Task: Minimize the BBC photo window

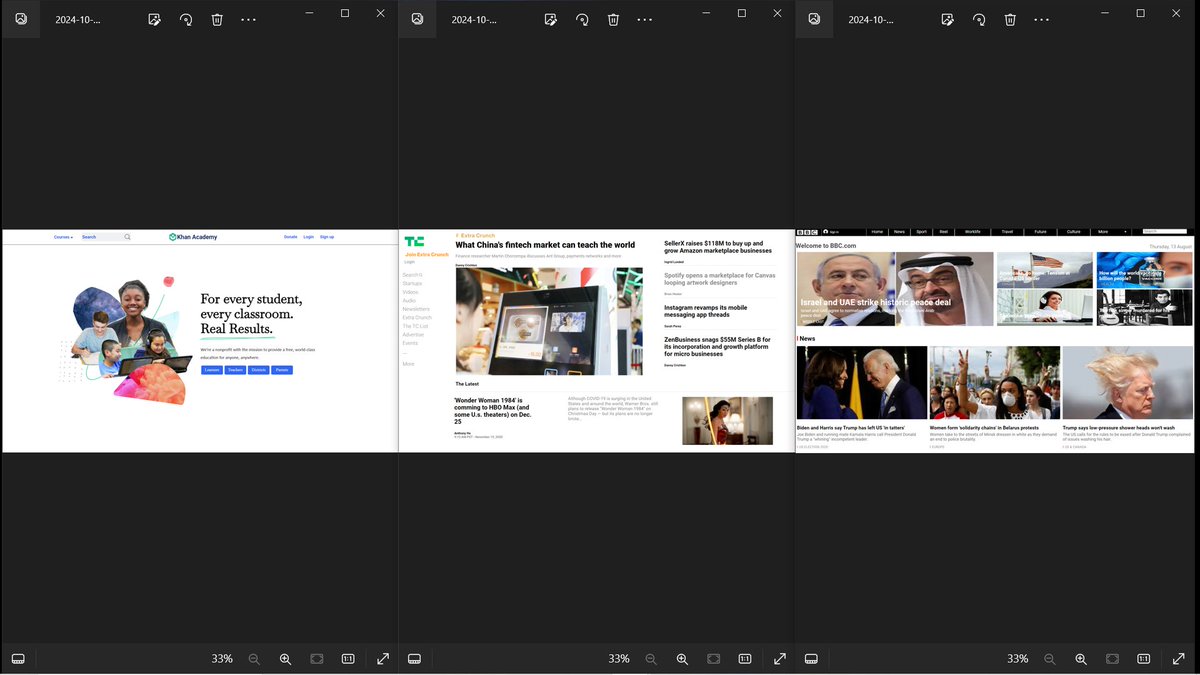Action: click(x=1105, y=13)
